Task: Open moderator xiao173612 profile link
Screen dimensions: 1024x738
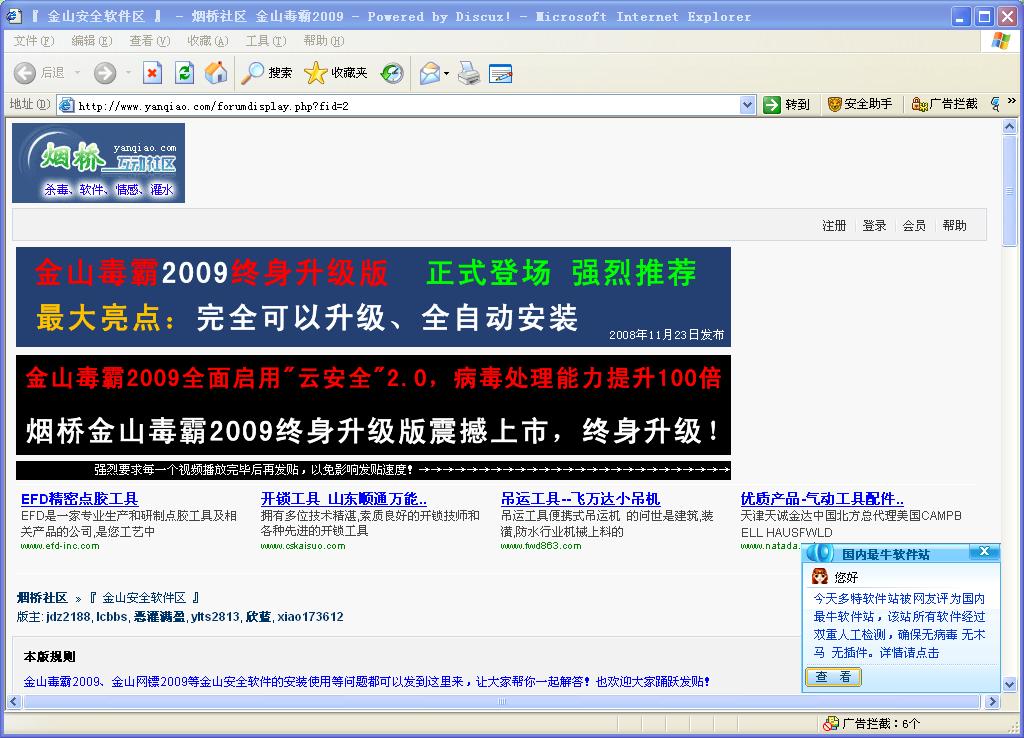Action: click(x=310, y=617)
